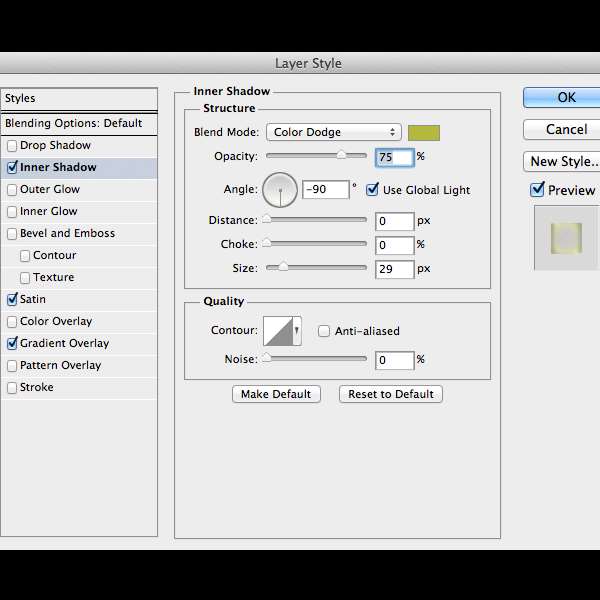The image size is (600, 600).
Task: Click the Size value input field
Action: click(x=395, y=269)
